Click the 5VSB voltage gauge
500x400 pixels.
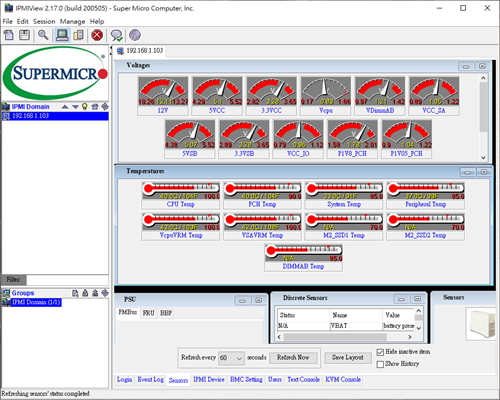pyautogui.click(x=190, y=139)
